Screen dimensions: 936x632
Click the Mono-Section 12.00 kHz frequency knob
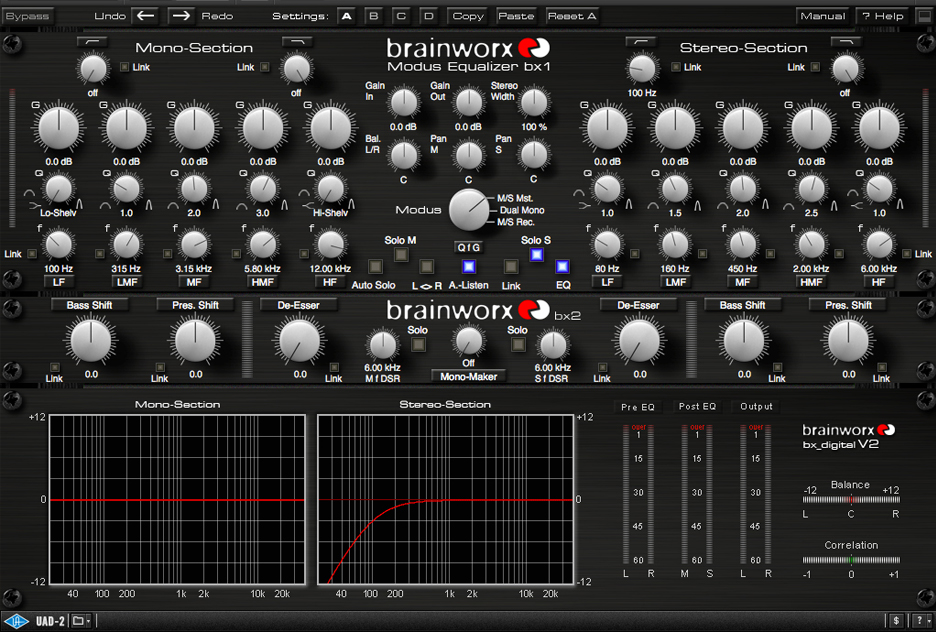point(330,245)
